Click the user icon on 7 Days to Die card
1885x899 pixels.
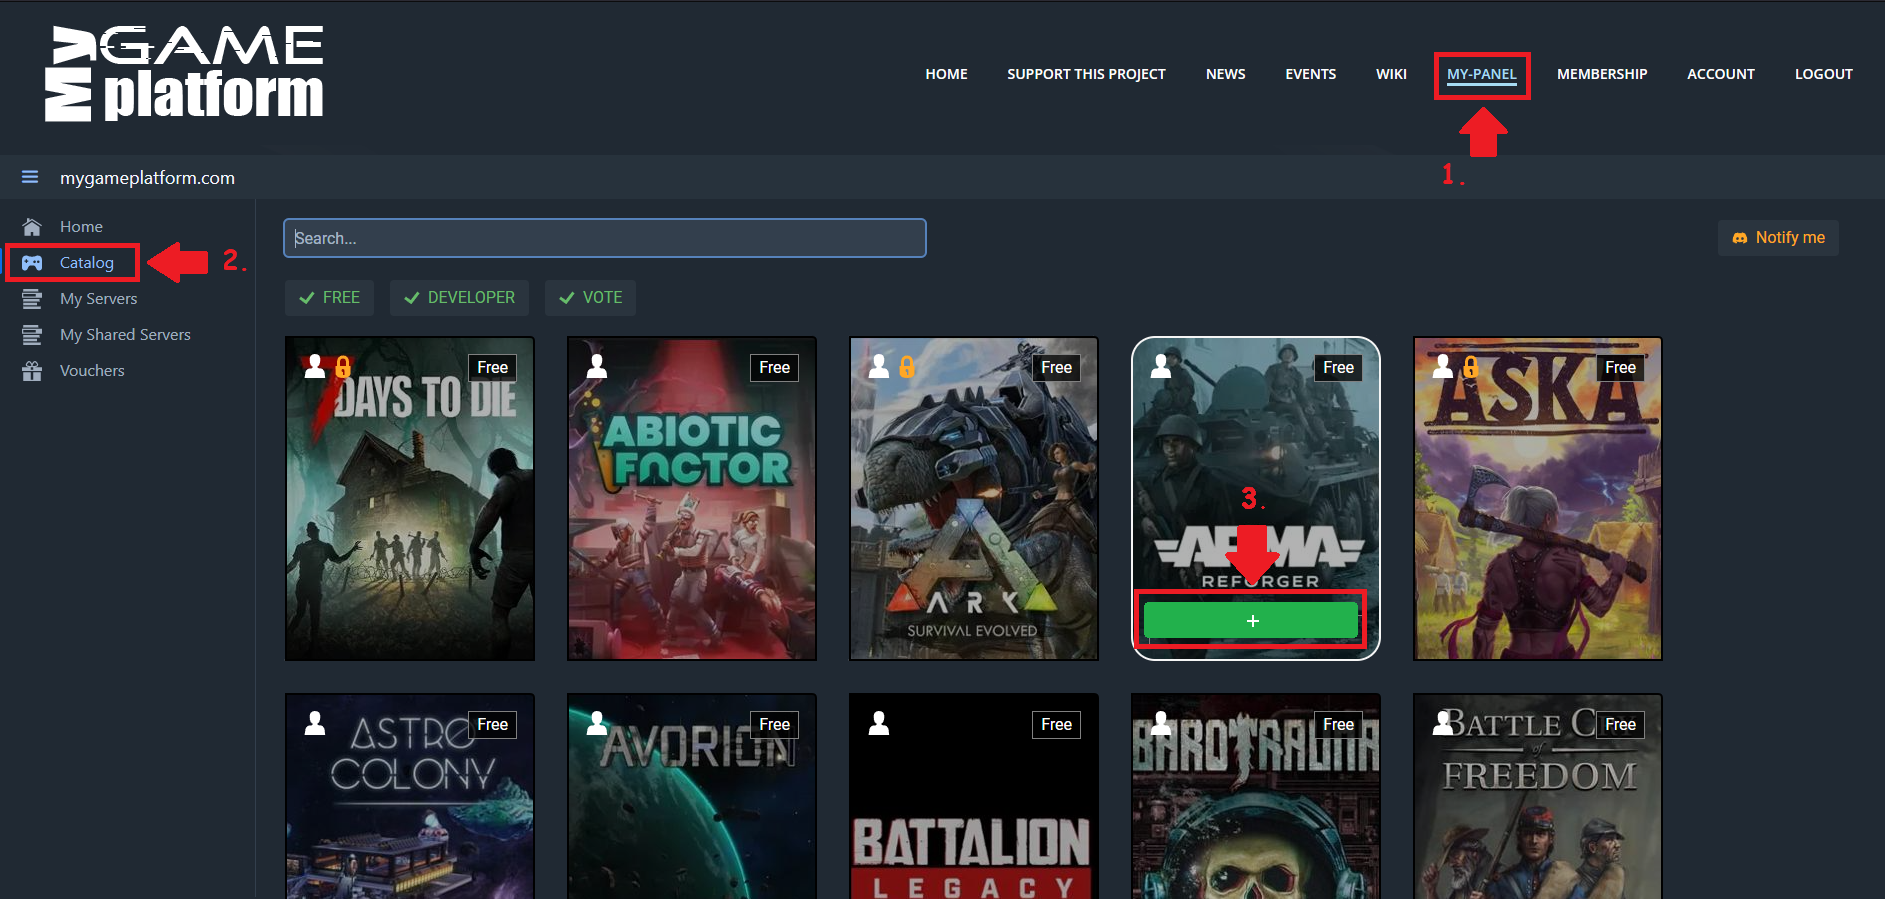pyautogui.click(x=315, y=366)
